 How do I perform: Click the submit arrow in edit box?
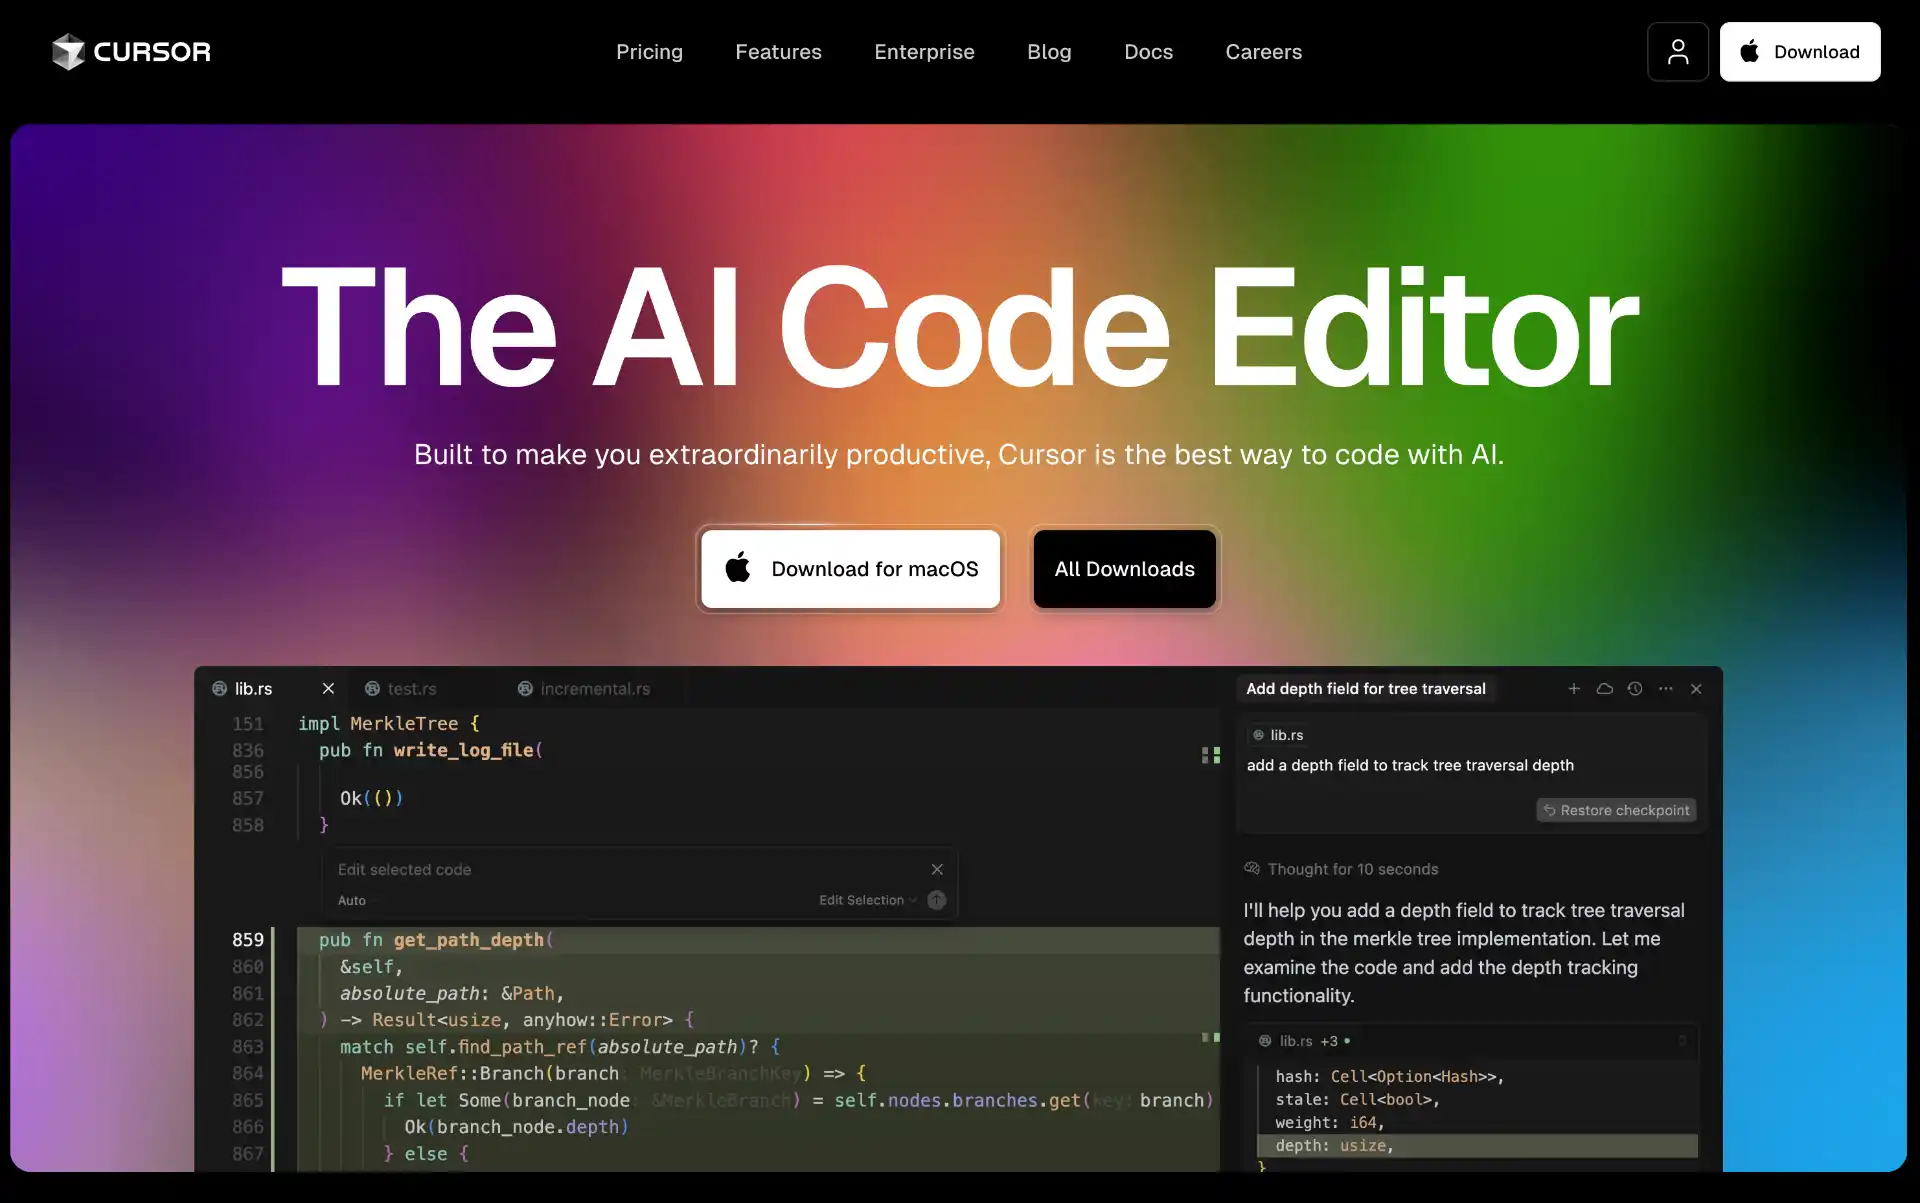pyautogui.click(x=936, y=900)
